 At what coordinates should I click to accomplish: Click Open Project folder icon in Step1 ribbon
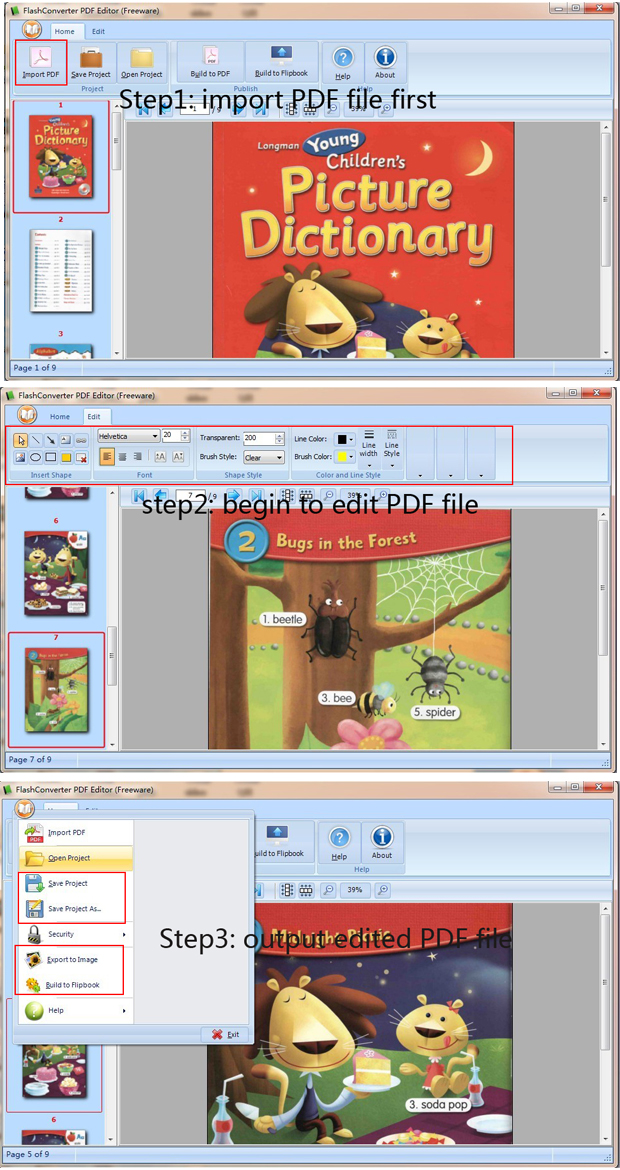pyautogui.click(x=141, y=62)
